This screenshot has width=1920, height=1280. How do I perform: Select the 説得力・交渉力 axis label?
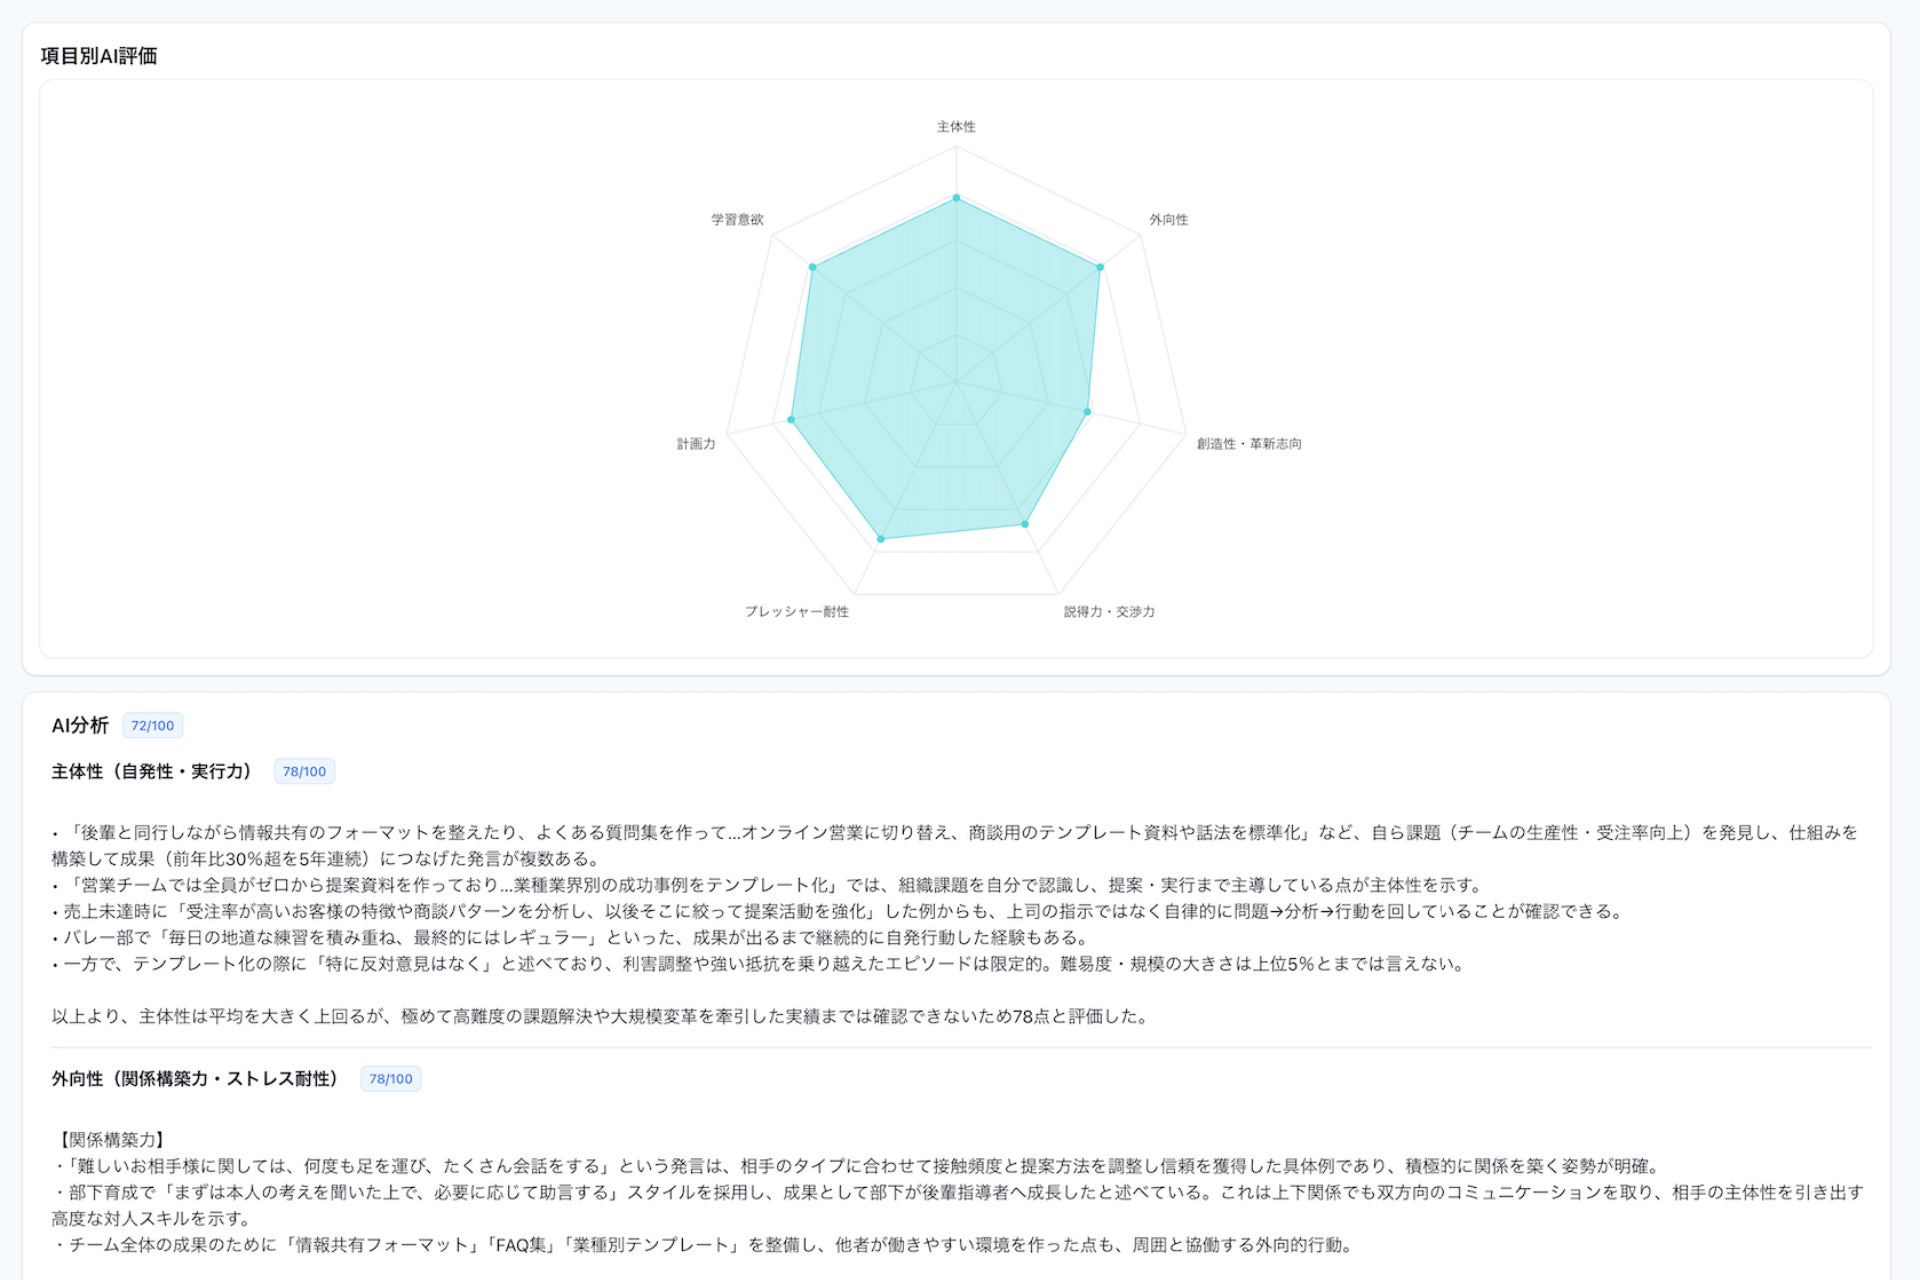(1109, 612)
